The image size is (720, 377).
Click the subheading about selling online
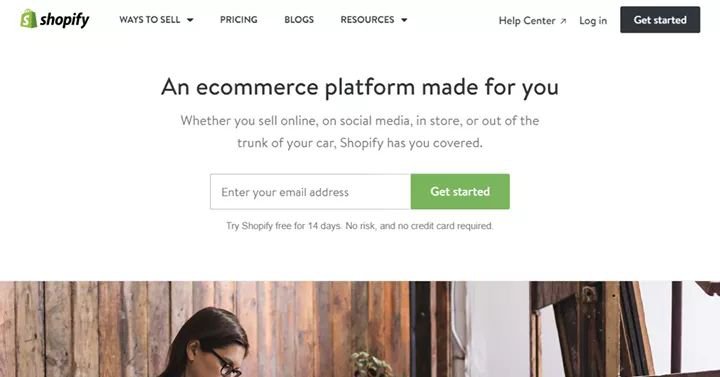(x=360, y=132)
